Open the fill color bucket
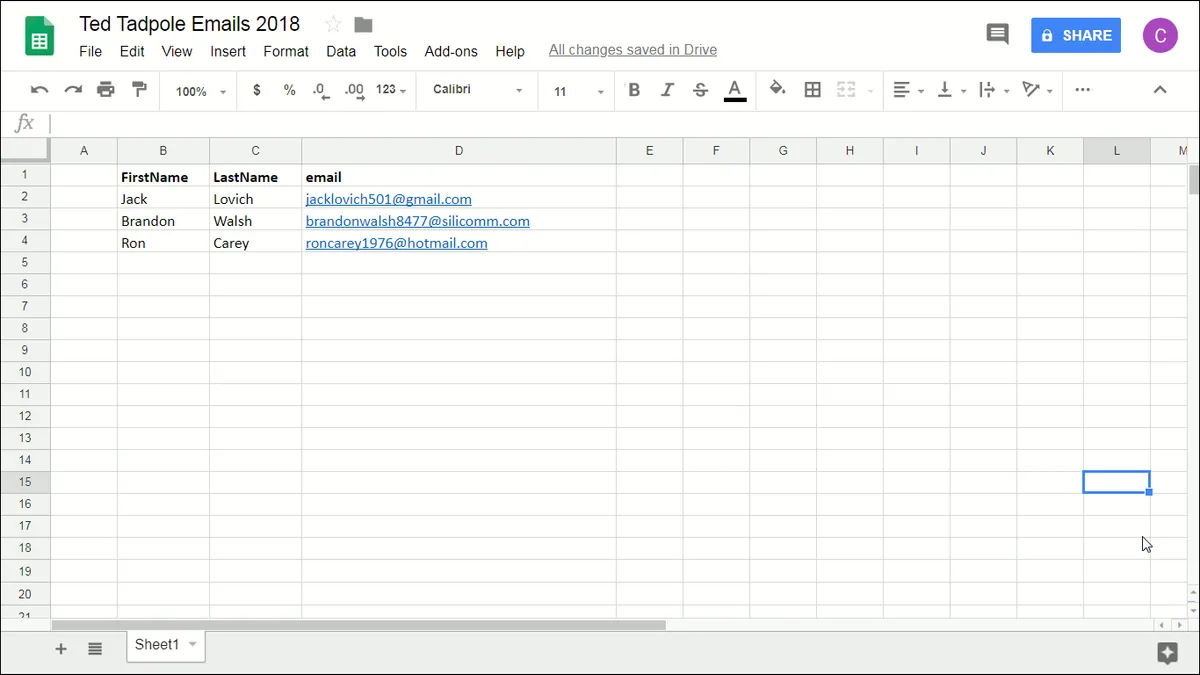This screenshot has width=1200, height=675. coord(778,90)
